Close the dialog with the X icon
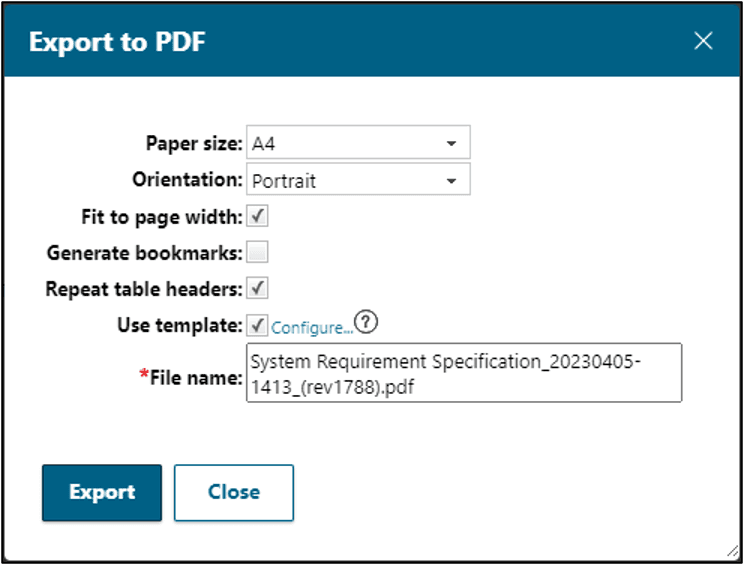 [704, 41]
